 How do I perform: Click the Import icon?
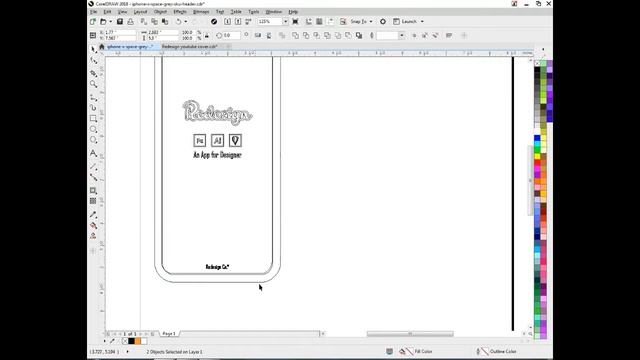[227, 21]
